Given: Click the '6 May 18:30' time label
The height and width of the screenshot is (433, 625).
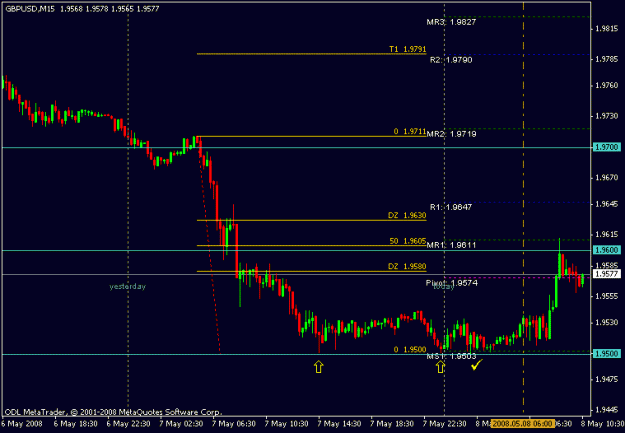Looking at the screenshot, I should point(75,423).
